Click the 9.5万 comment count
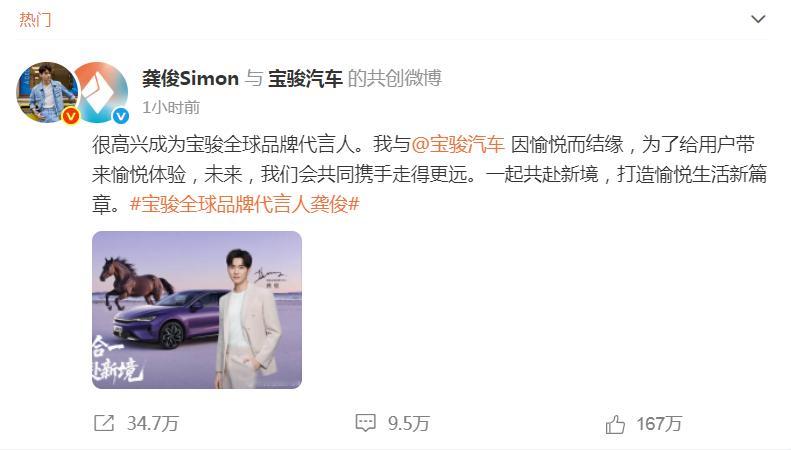This screenshot has width=791, height=450. coord(409,423)
